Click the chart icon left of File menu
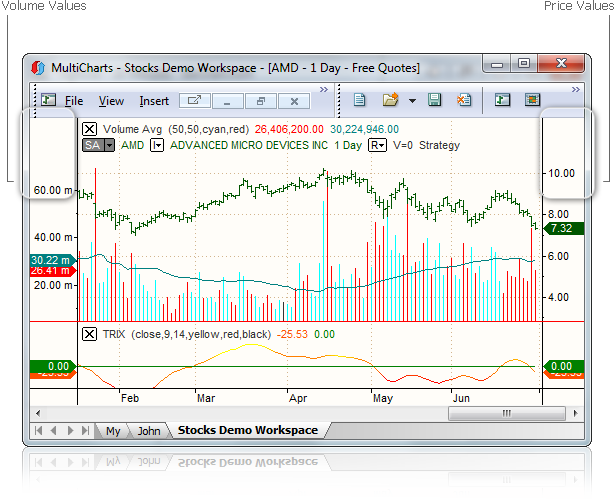 (x=48, y=100)
